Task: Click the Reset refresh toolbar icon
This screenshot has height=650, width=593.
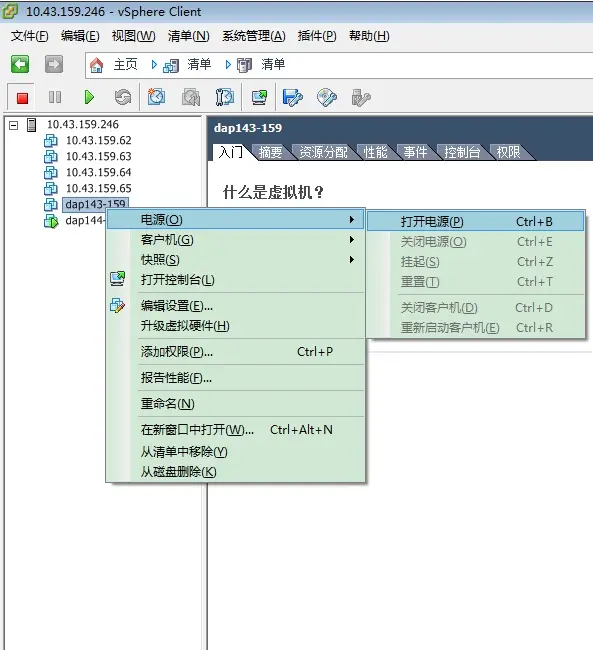Action: [x=123, y=97]
